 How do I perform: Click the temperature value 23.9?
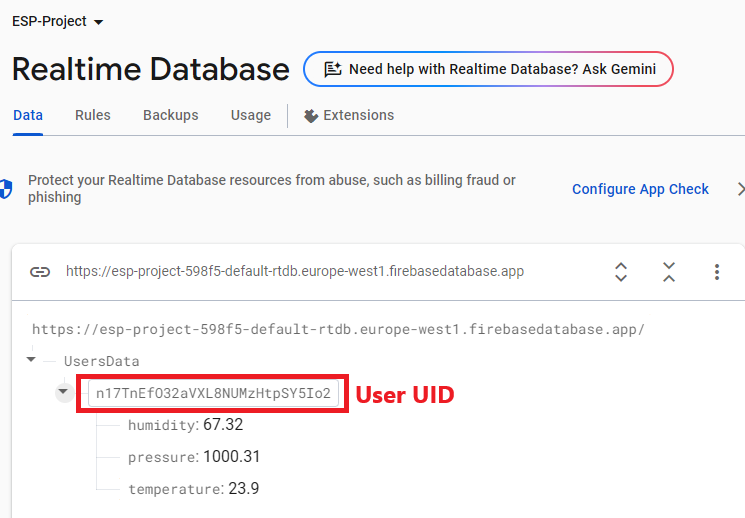[x=244, y=489]
